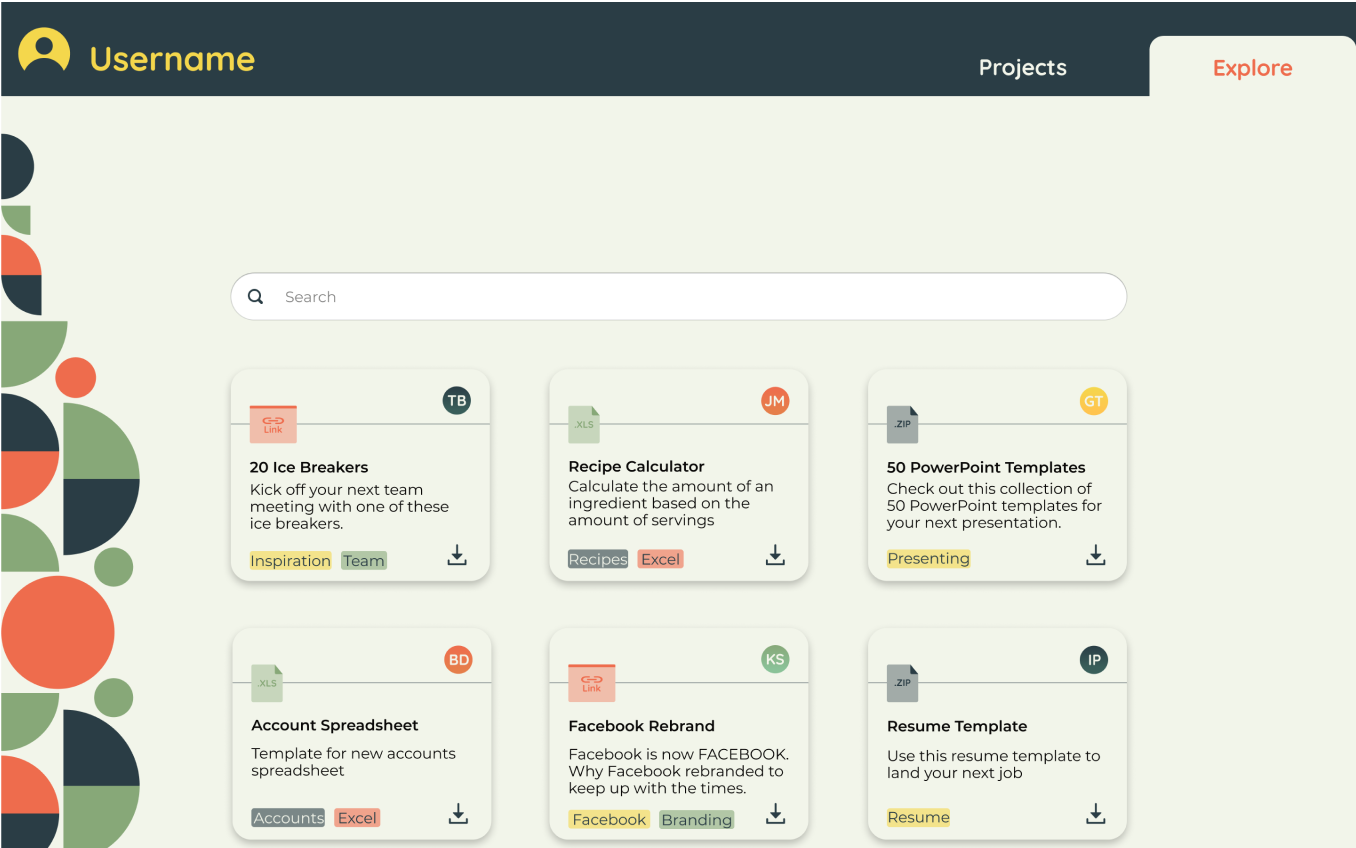1356x848 pixels.
Task: Open the Account Spreadsheet title
Action: pyautogui.click(x=335, y=725)
